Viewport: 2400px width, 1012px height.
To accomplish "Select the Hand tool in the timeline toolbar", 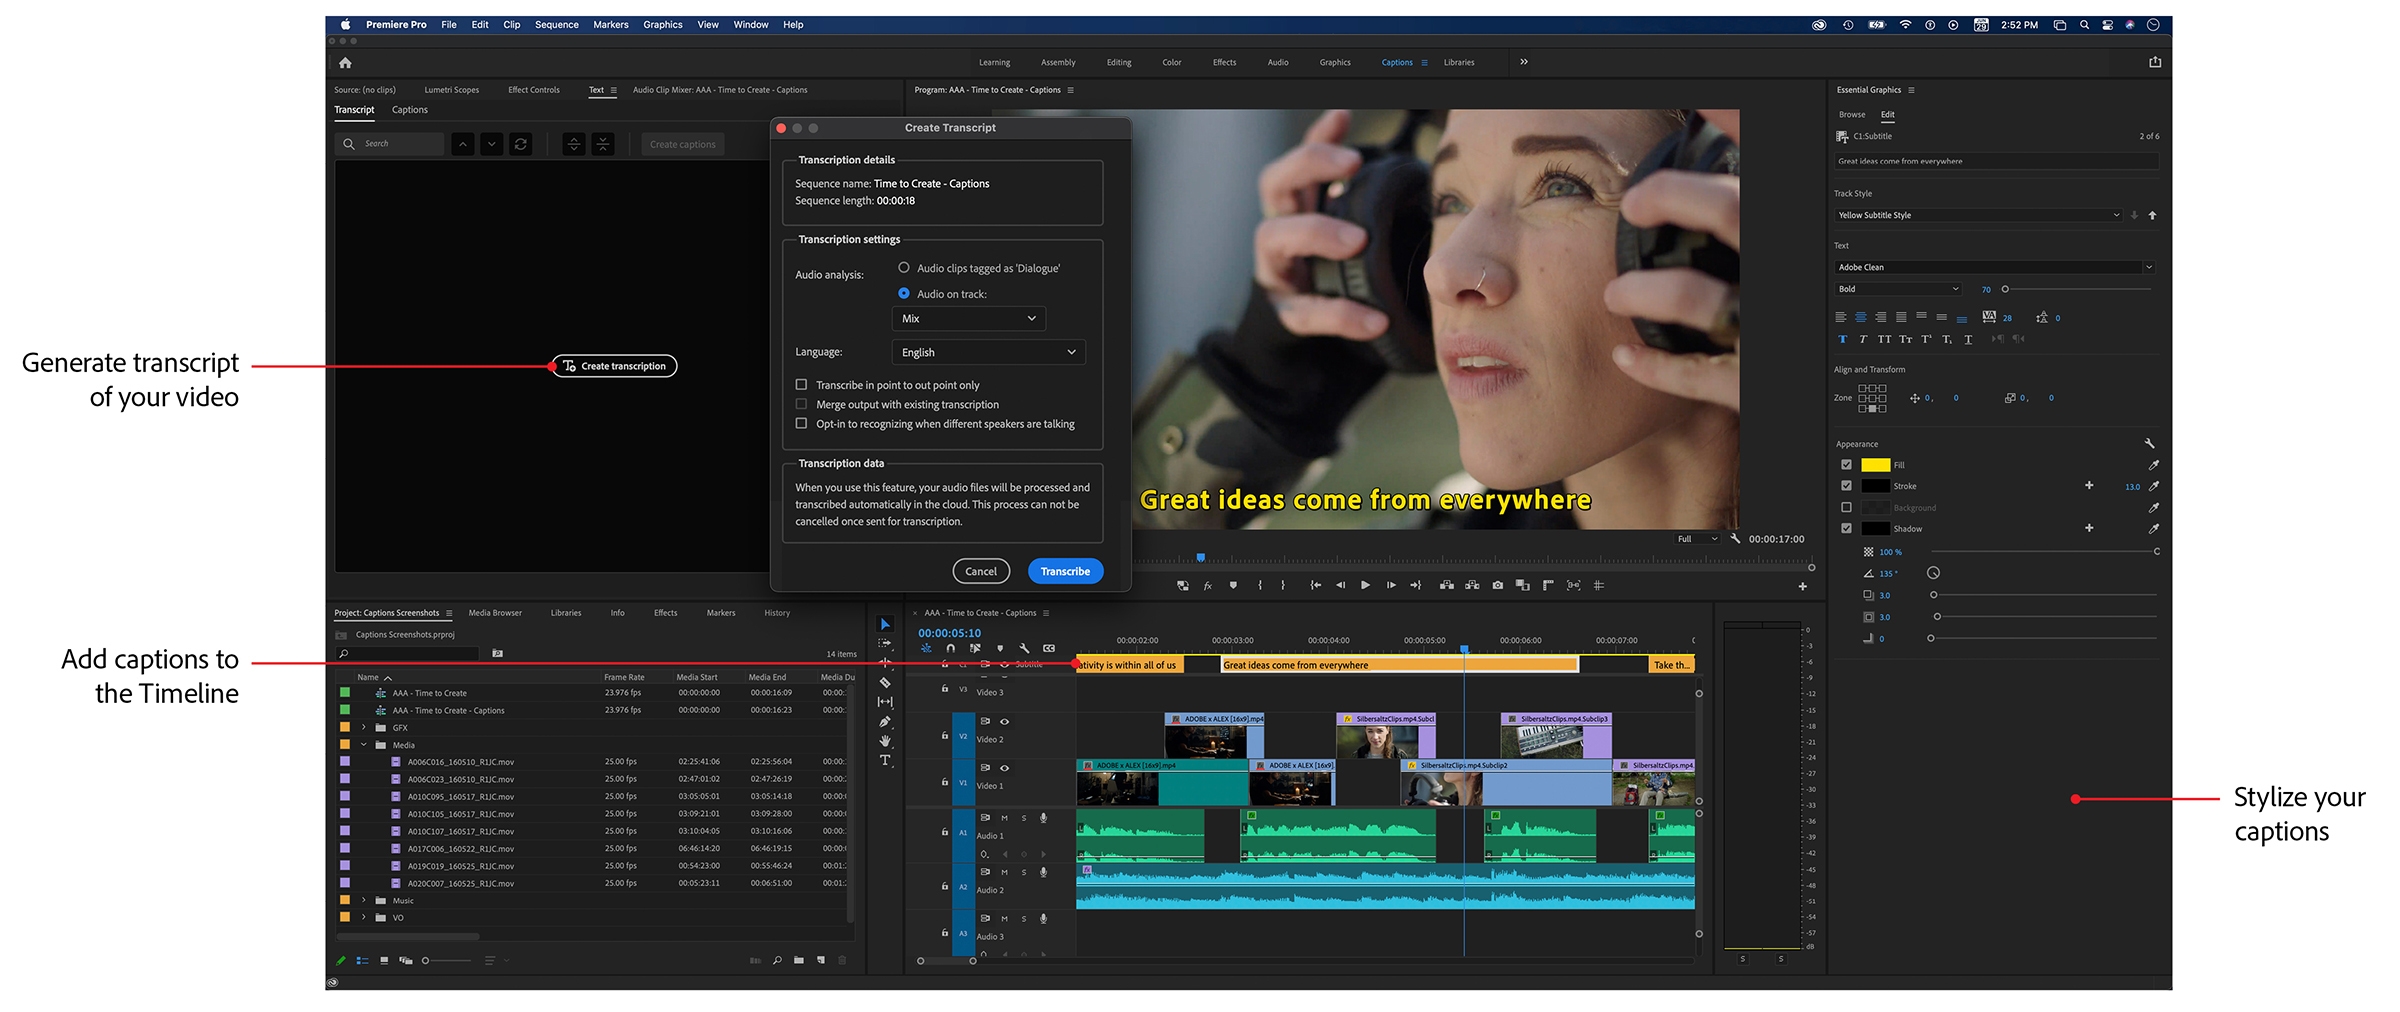I will coord(885,741).
